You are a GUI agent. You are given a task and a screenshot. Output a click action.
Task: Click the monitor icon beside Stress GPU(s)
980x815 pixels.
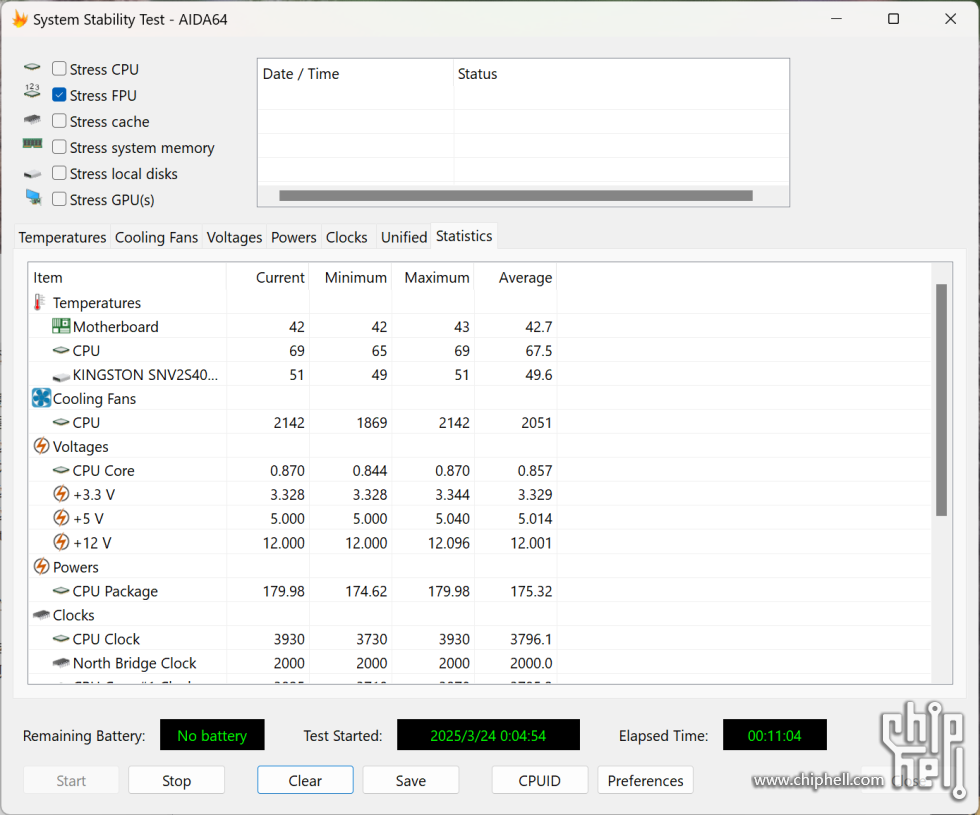(33, 198)
